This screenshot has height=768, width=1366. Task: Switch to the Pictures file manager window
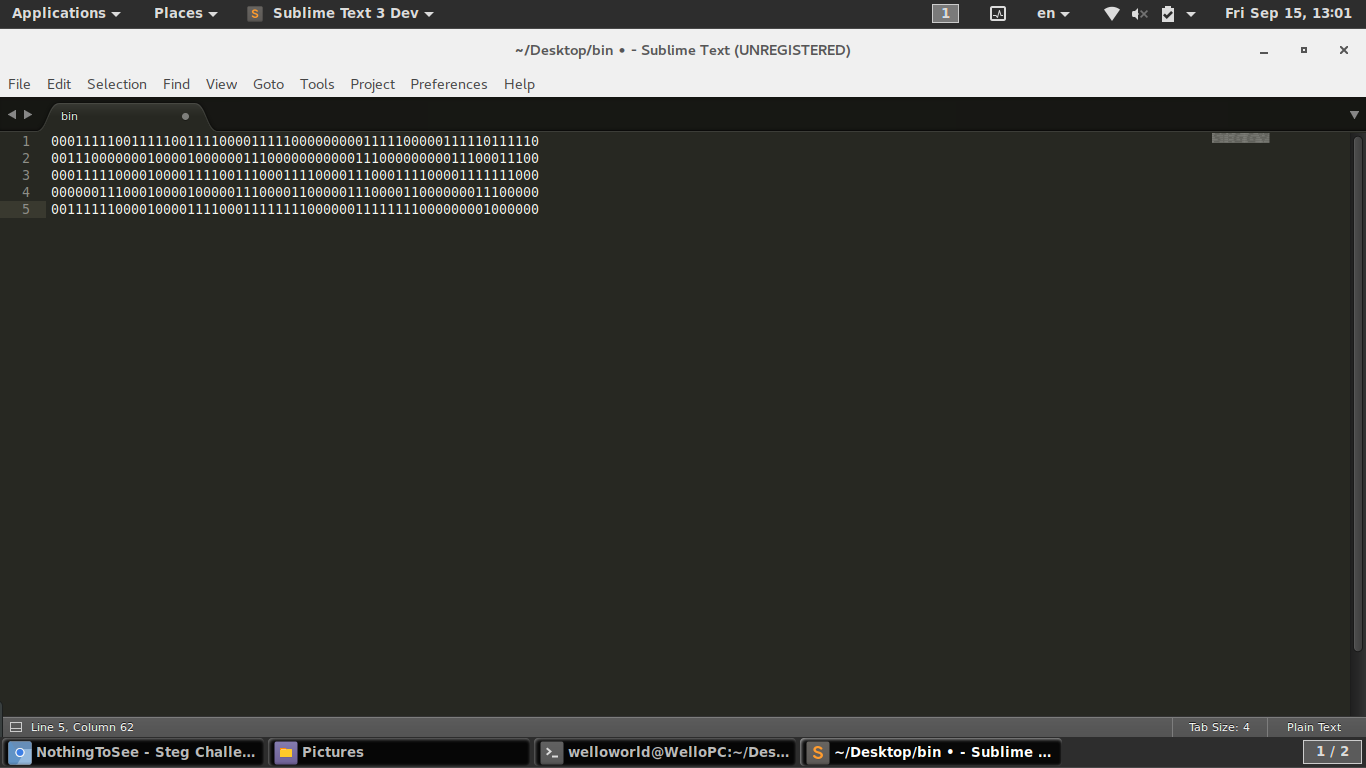coord(399,752)
